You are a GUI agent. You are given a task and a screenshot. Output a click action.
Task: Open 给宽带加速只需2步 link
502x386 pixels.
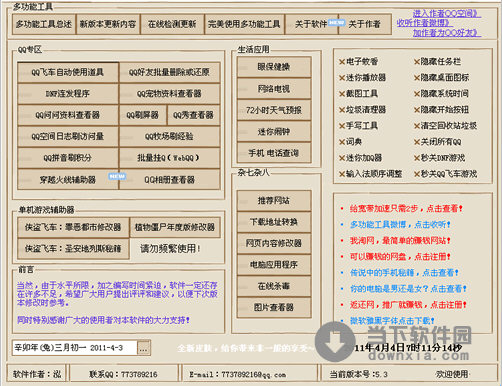pyautogui.click(x=406, y=209)
